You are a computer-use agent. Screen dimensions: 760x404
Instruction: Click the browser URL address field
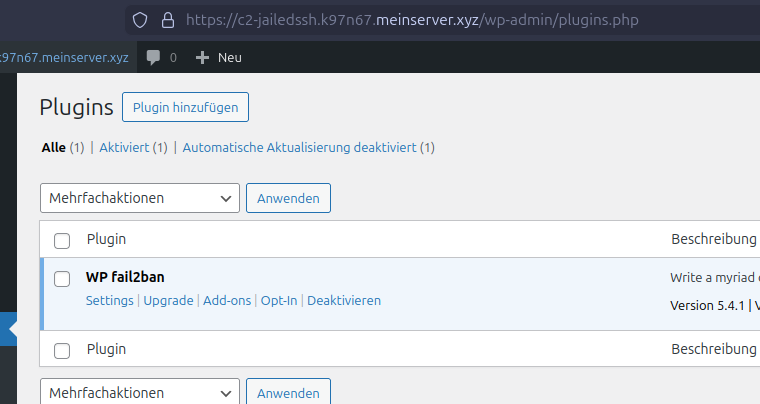[x=450, y=20]
